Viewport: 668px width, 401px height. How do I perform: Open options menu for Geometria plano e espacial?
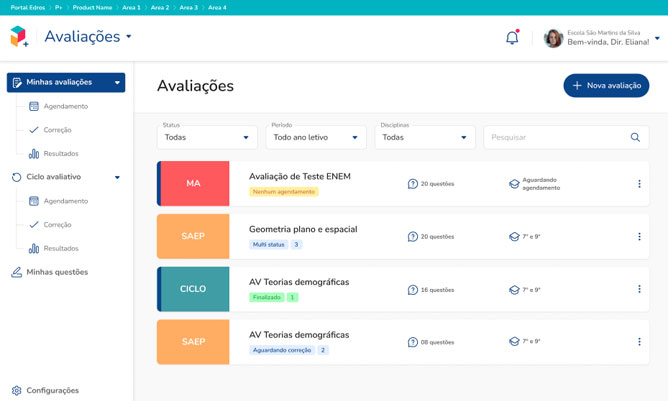pyautogui.click(x=639, y=237)
